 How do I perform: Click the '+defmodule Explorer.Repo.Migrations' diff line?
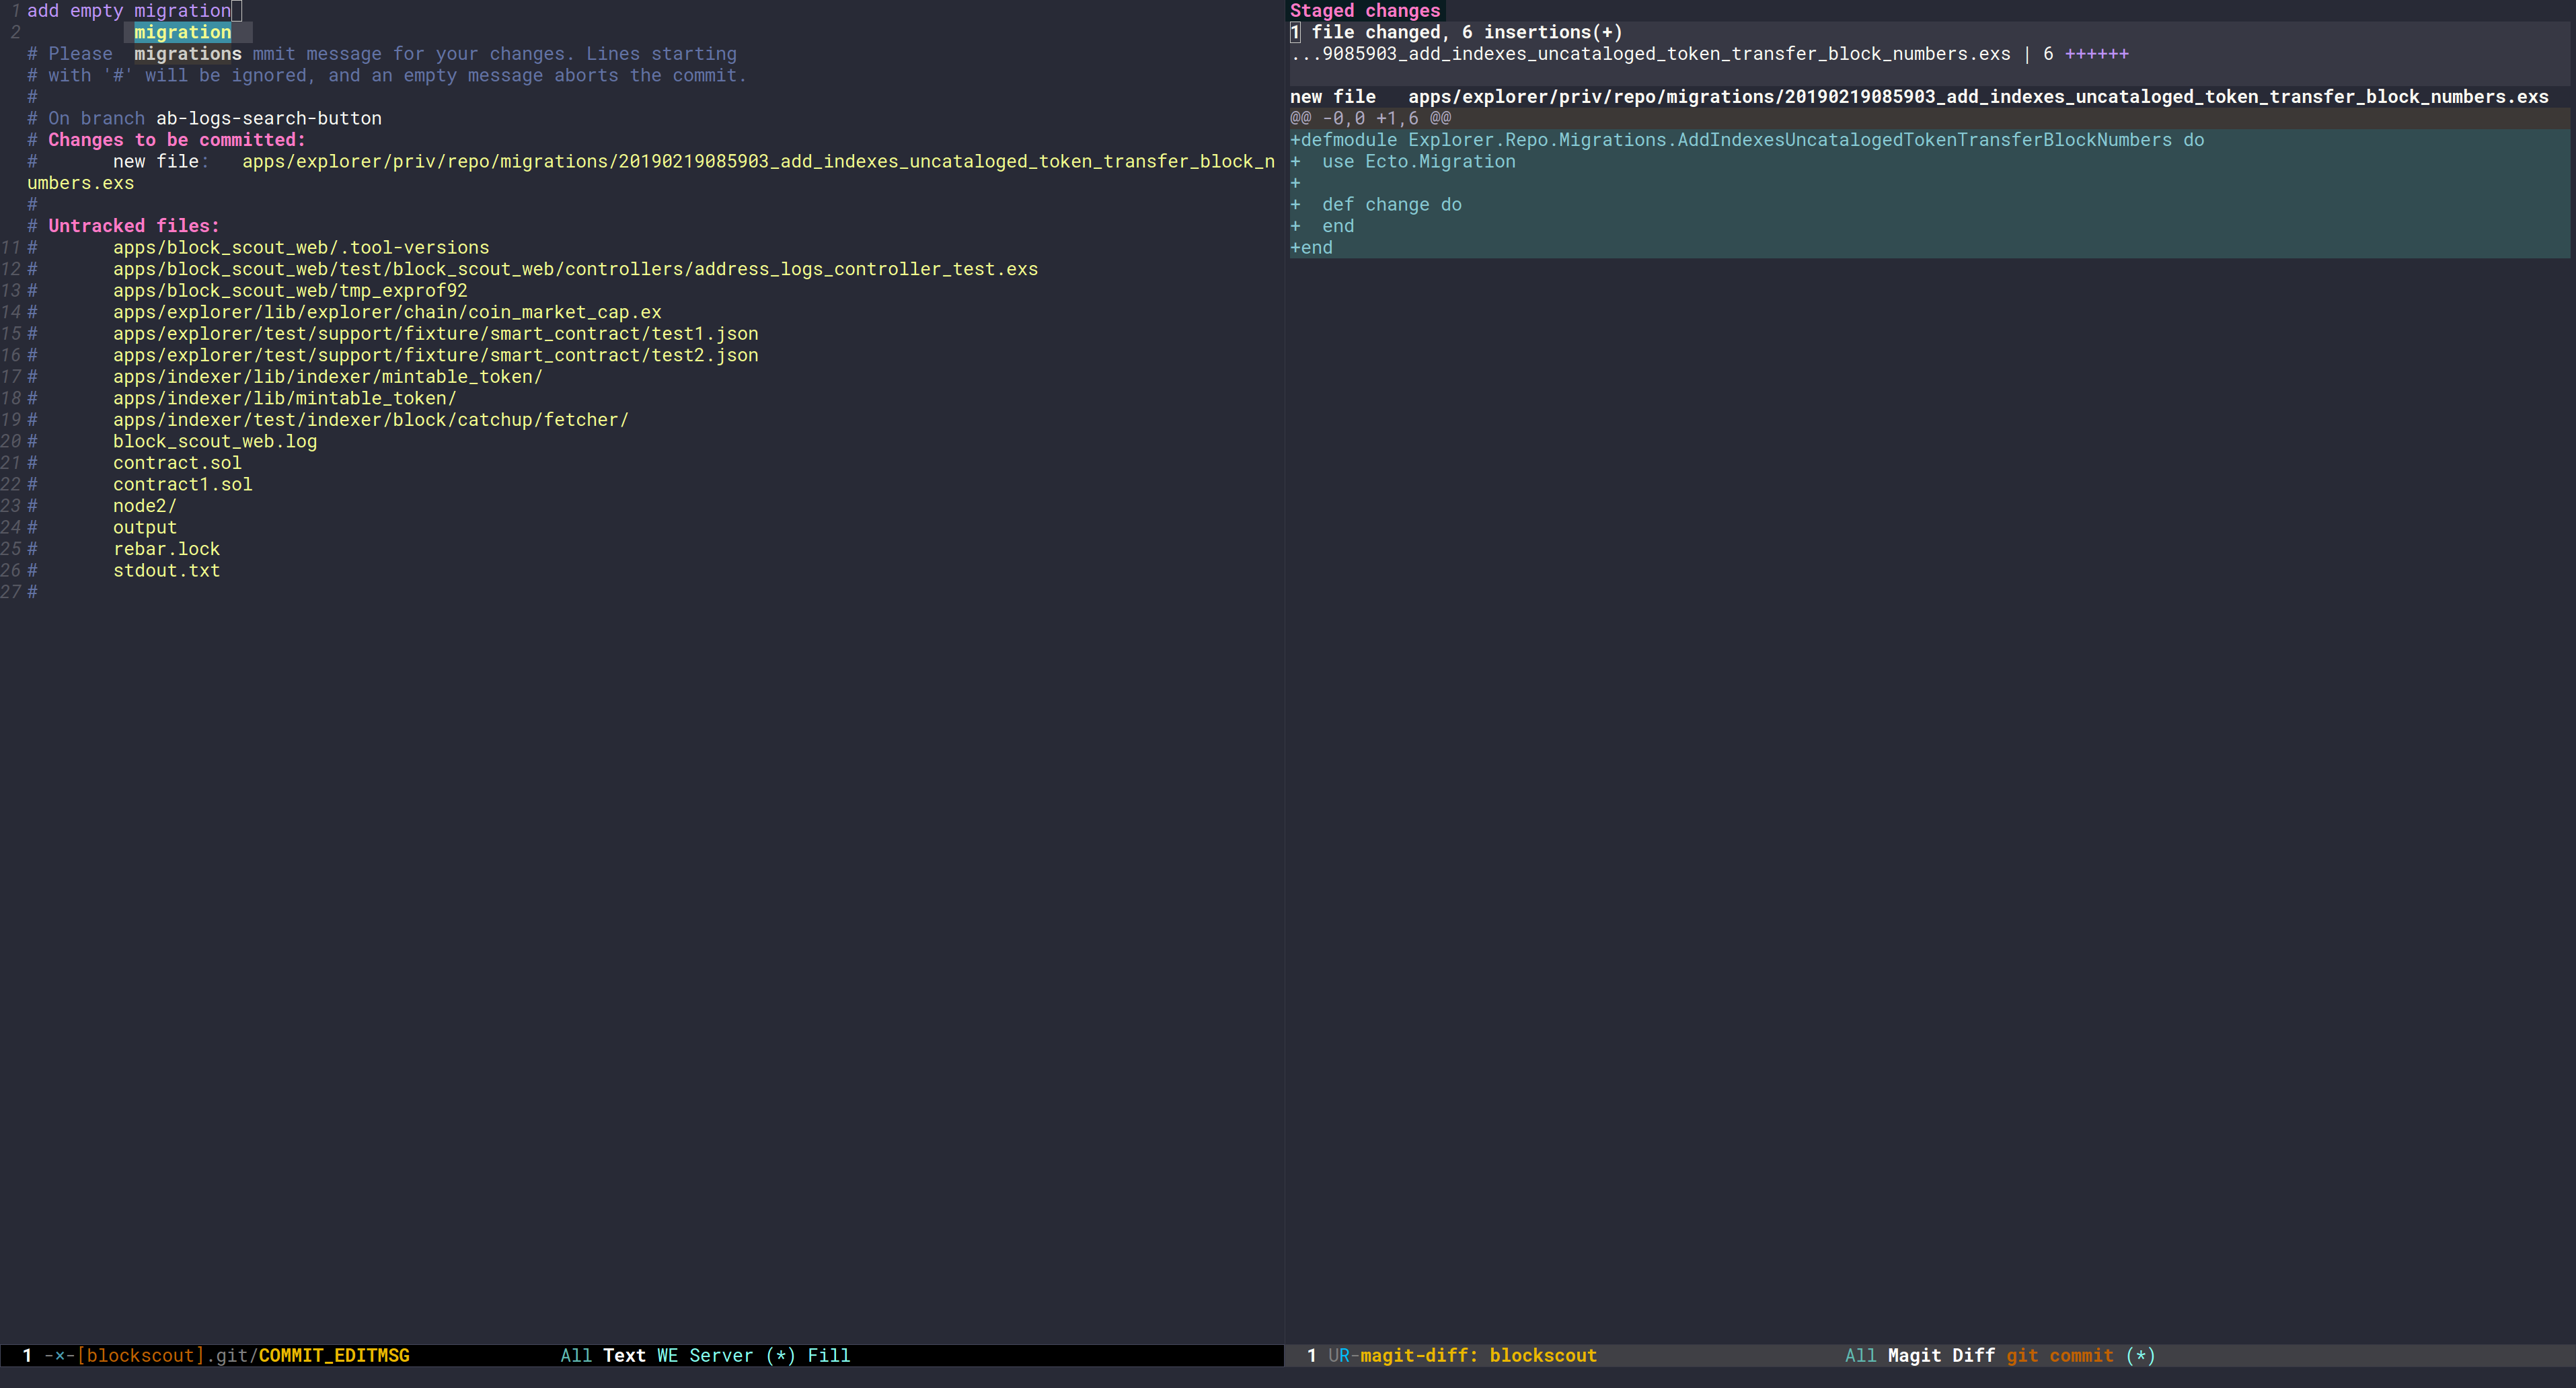pyautogui.click(x=1747, y=140)
